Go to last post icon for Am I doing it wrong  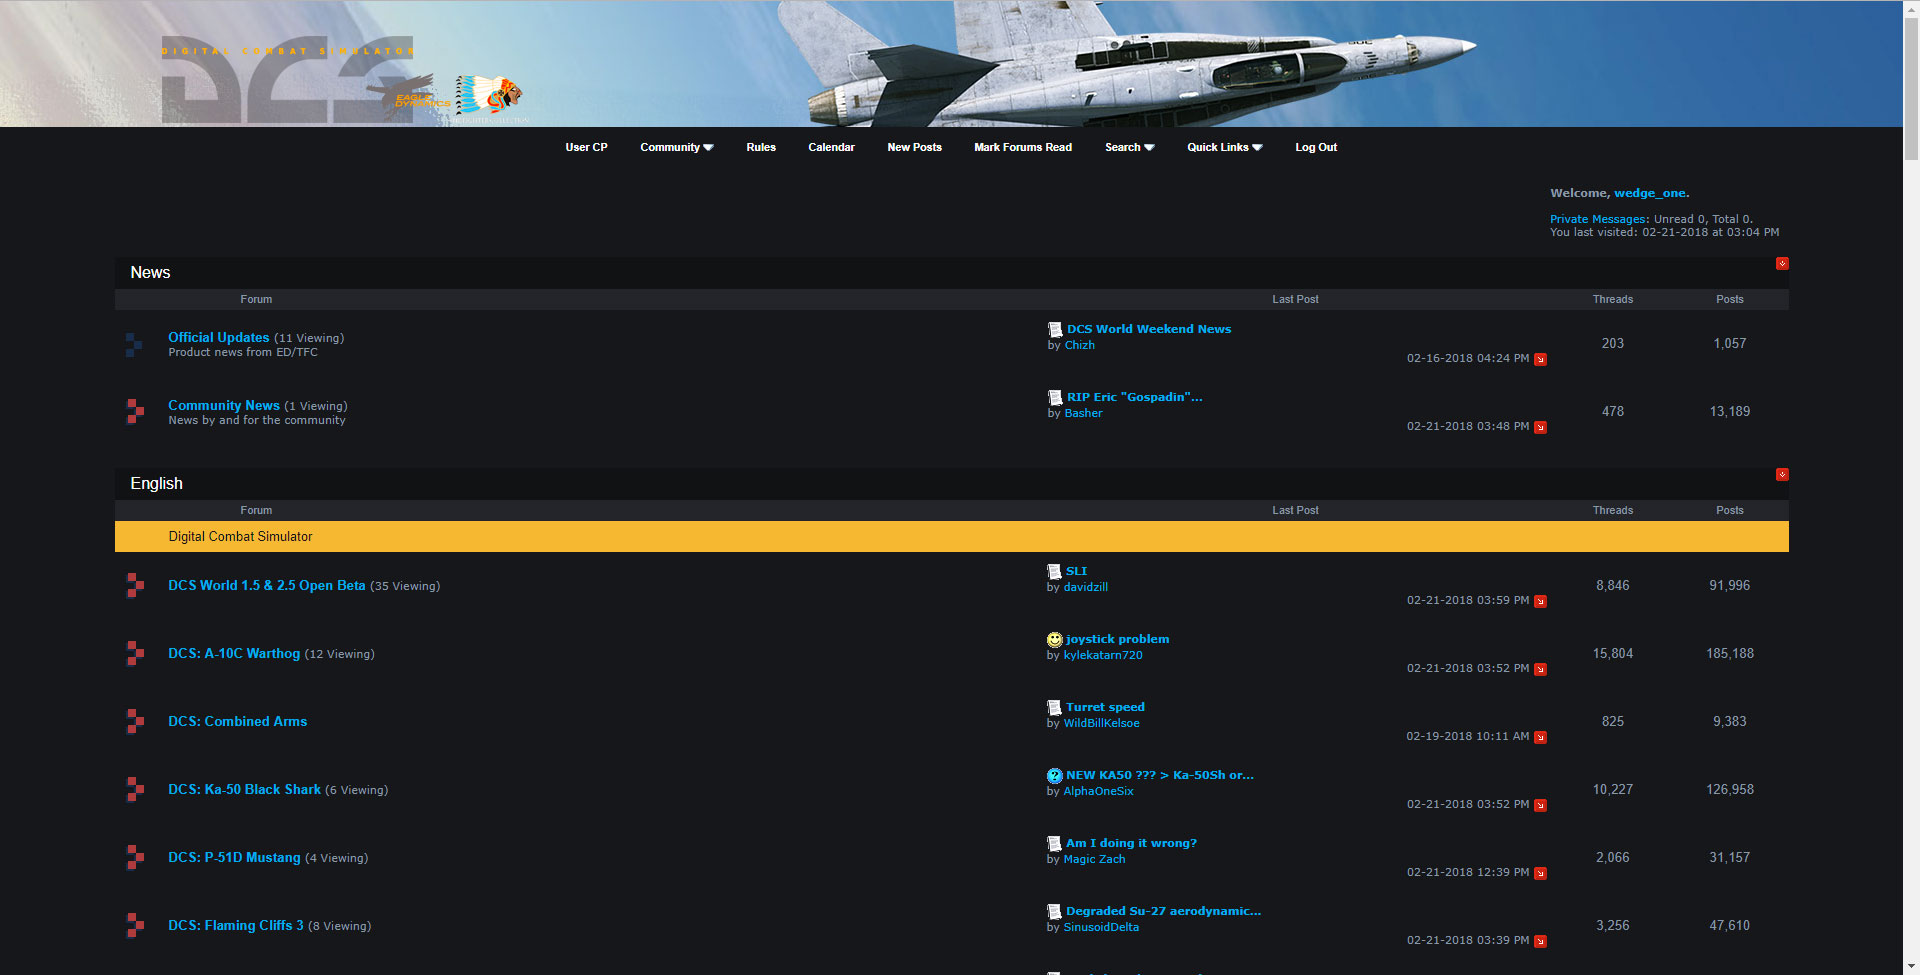coord(1541,873)
